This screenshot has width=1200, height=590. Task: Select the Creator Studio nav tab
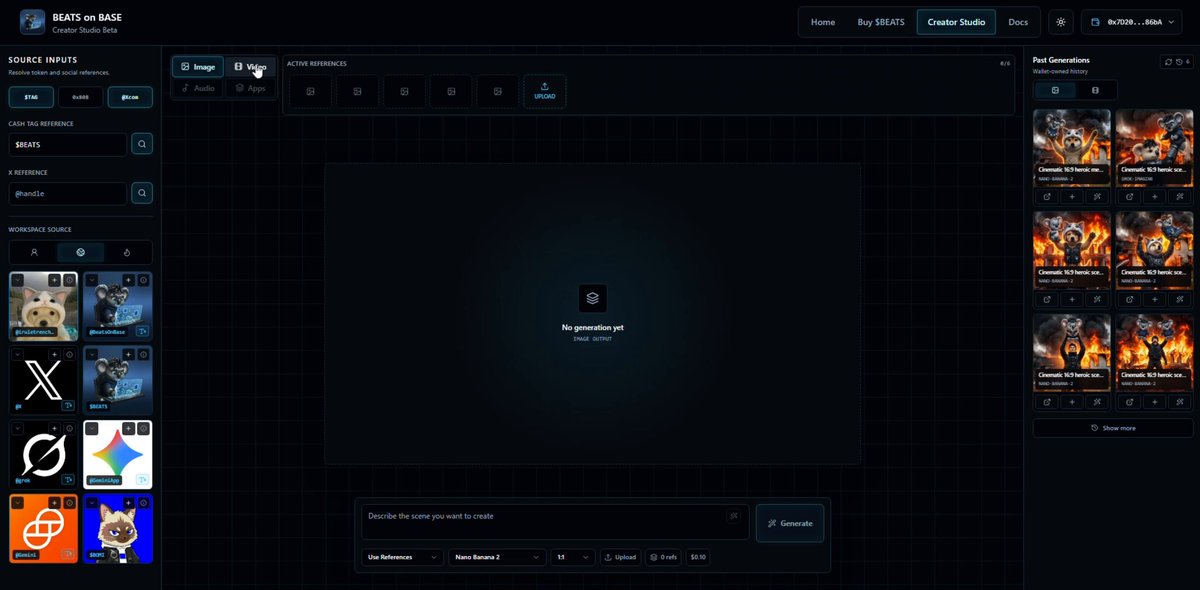click(957, 22)
